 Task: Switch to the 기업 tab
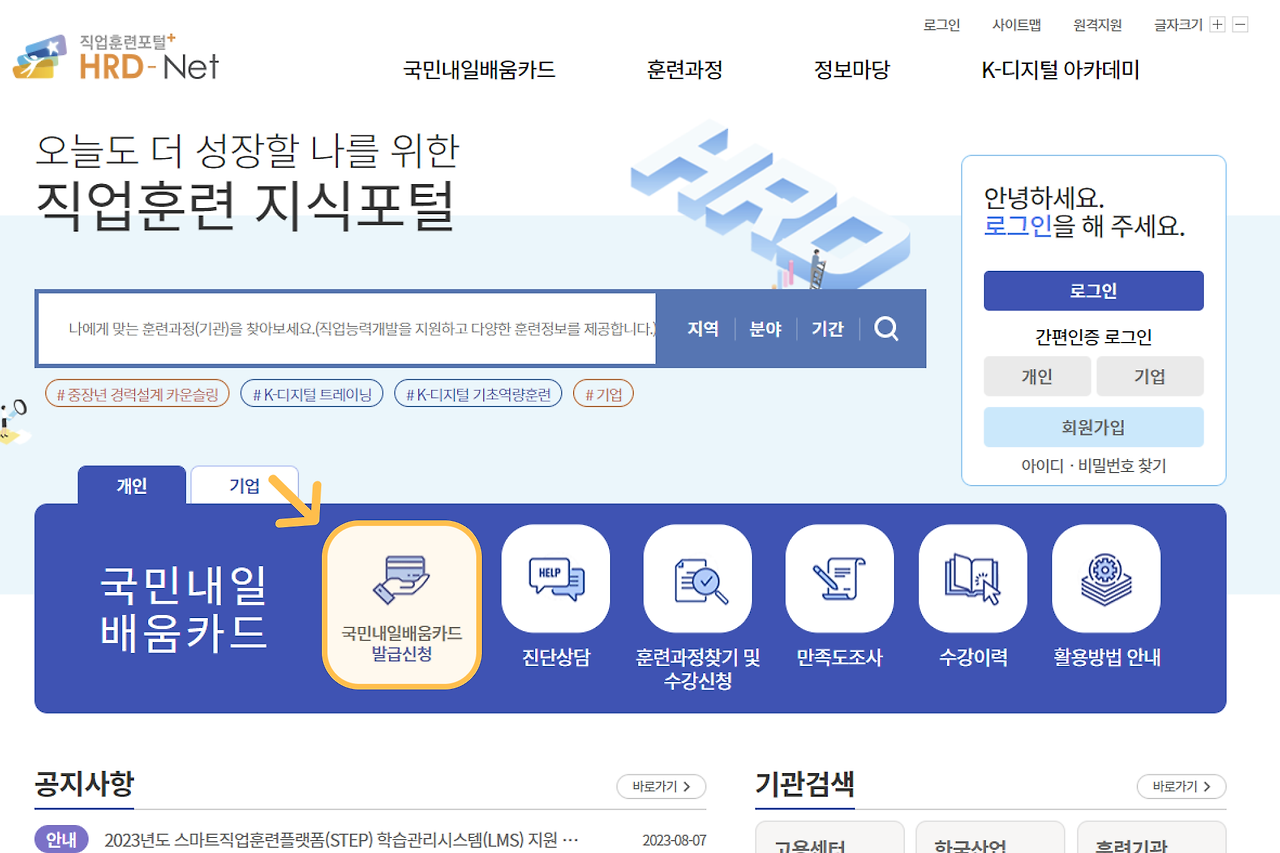click(243, 483)
